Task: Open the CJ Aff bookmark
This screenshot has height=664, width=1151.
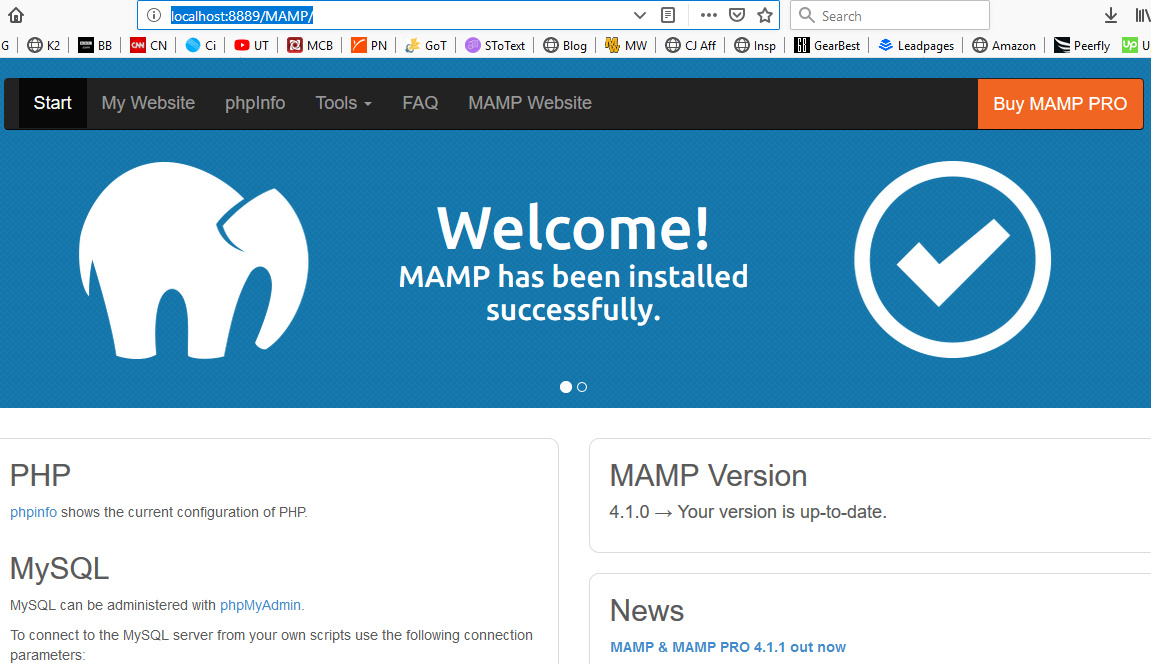Action: tap(691, 45)
